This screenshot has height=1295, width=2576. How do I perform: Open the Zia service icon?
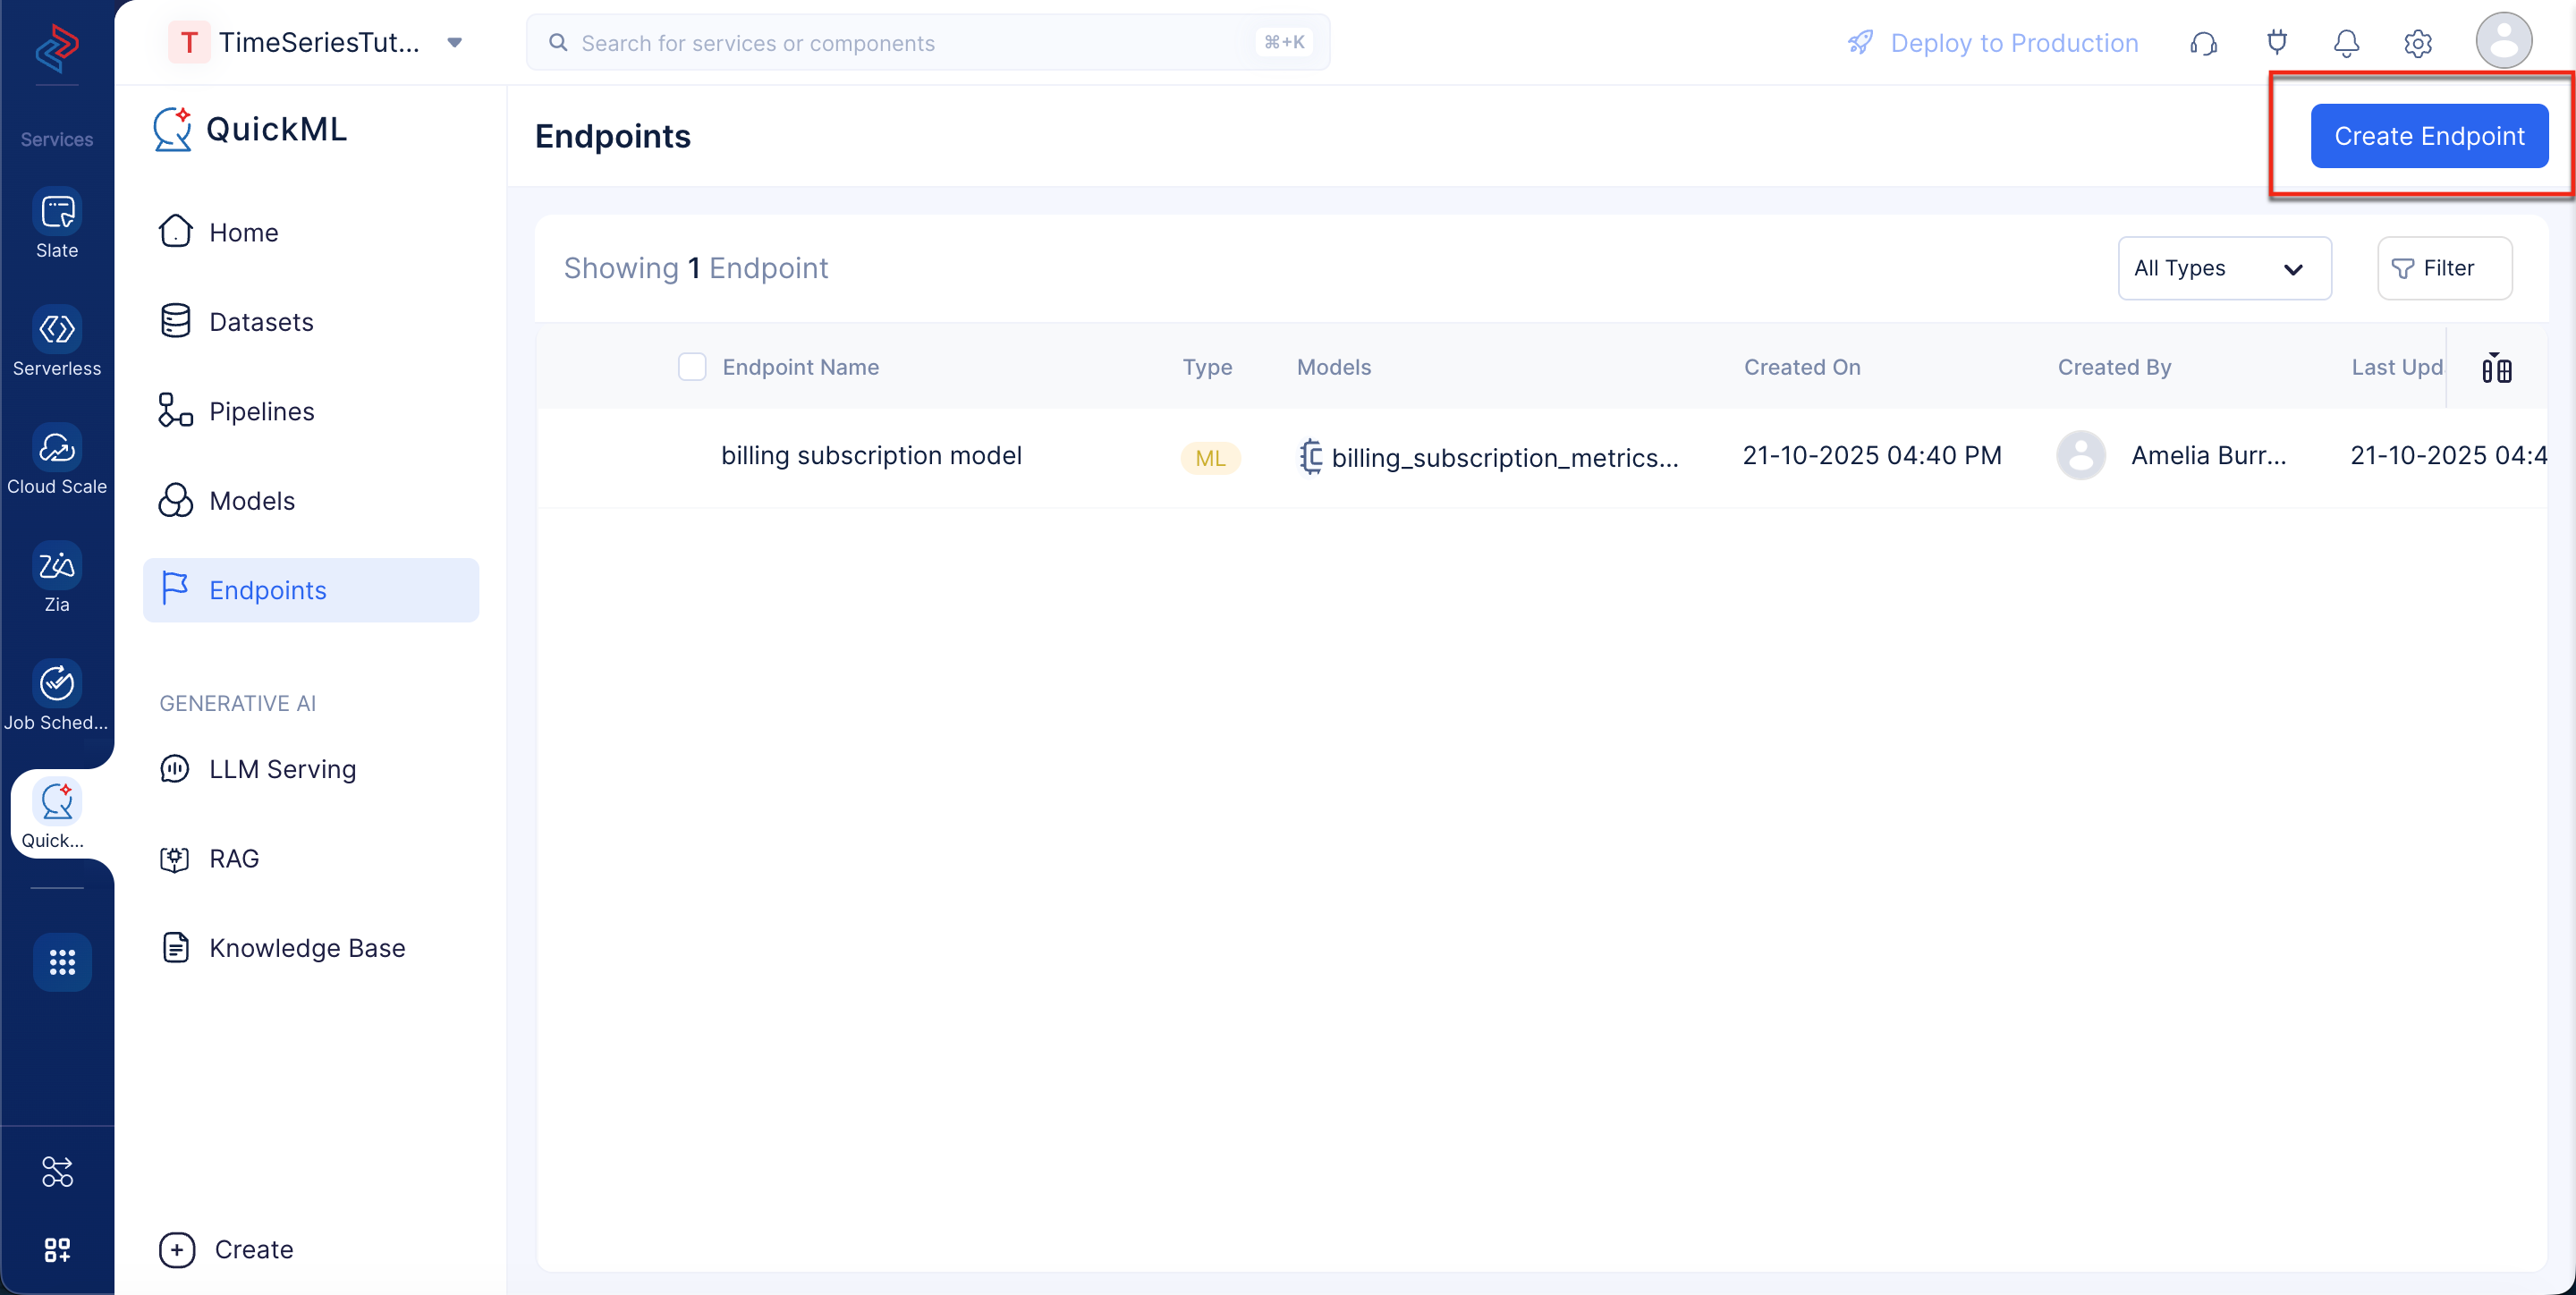pyautogui.click(x=57, y=565)
